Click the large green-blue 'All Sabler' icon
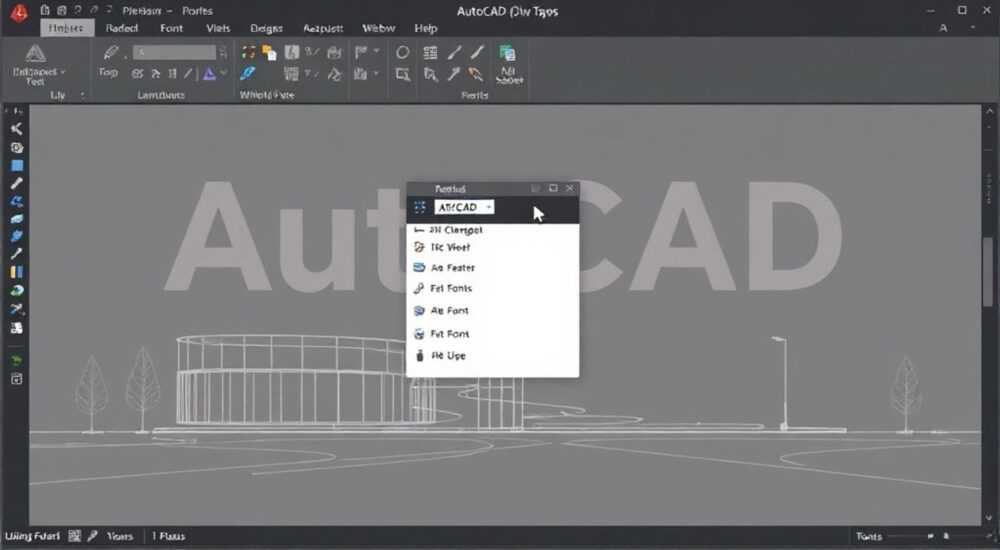The width and height of the screenshot is (1000, 550). click(508, 54)
